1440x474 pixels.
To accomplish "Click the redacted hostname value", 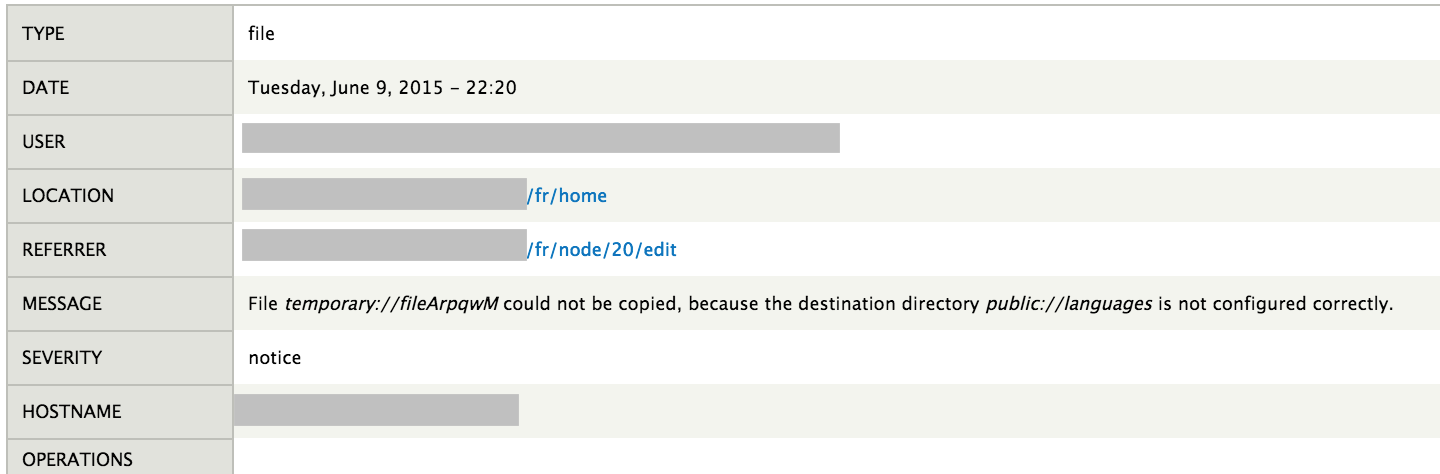I will click(376, 410).
